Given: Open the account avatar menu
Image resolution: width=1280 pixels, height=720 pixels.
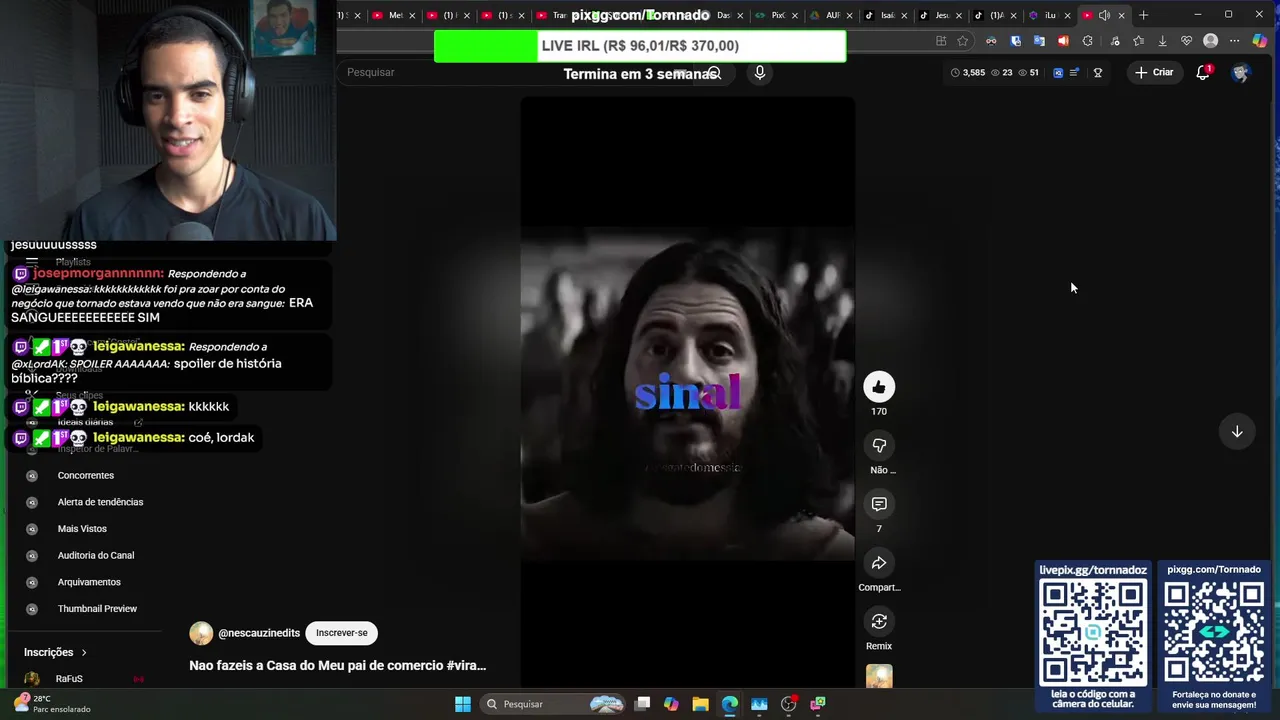Looking at the screenshot, I should click(1241, 72).
